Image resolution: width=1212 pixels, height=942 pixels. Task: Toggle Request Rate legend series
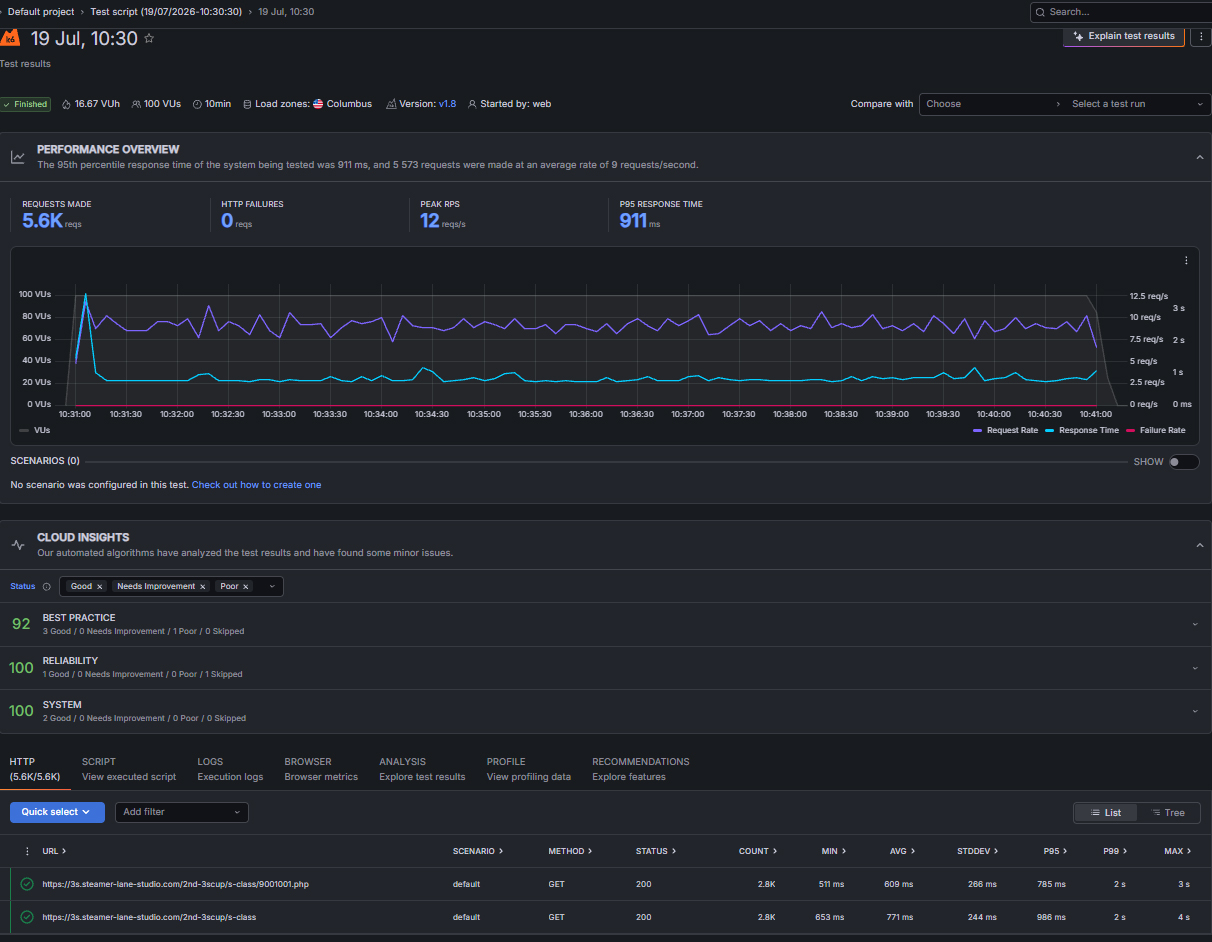coord(1005,430)
